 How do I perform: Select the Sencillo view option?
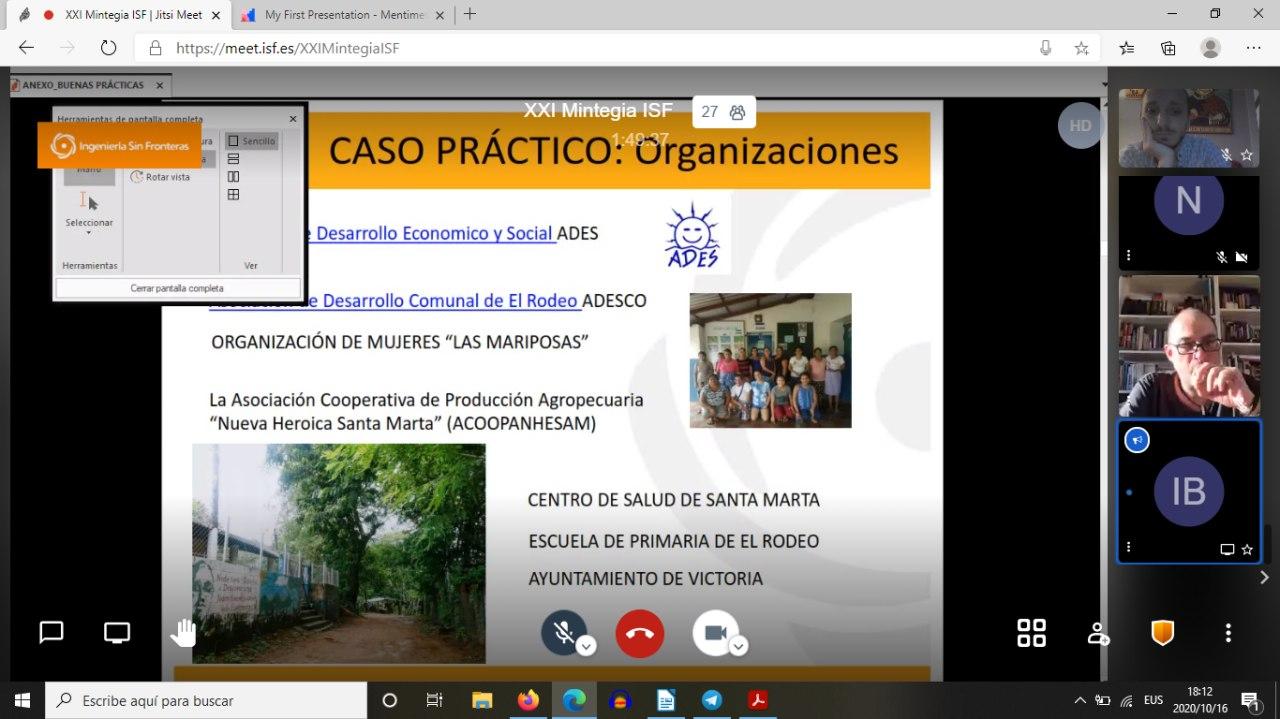click(x=250, y=141)
